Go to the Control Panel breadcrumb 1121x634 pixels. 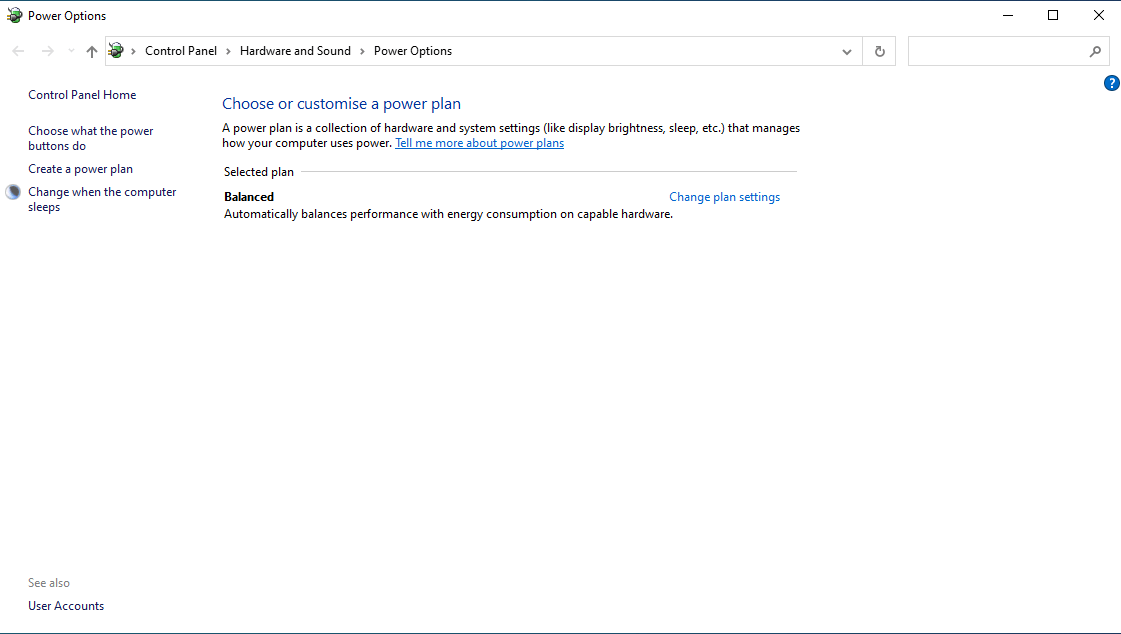tap(181, 51)
